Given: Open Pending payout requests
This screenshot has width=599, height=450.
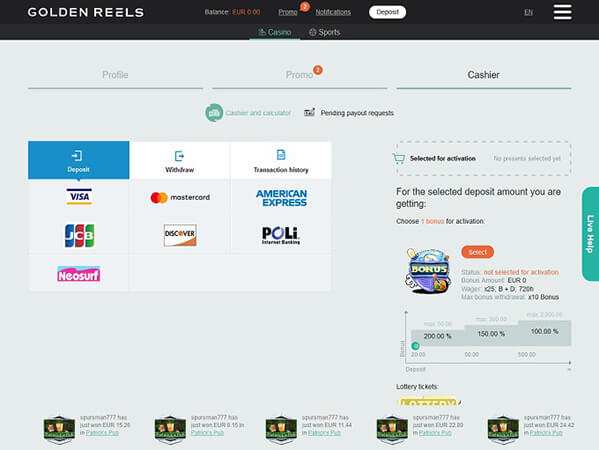Looking at the screenshot, I should click(349, 113).
